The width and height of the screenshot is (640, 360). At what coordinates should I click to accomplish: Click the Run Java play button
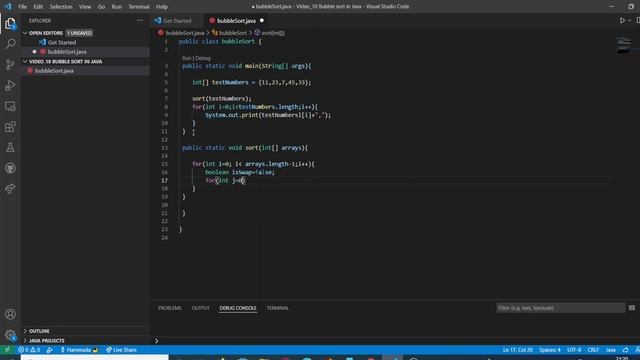[622, 20]
